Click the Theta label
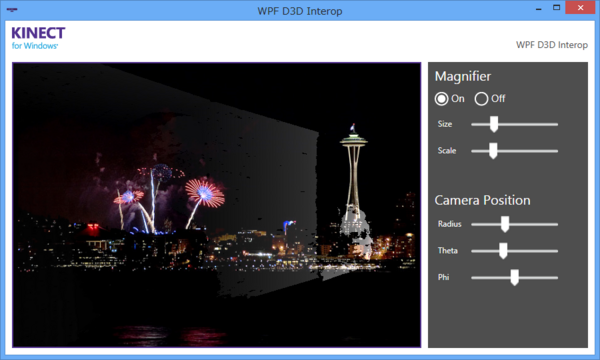The height and width of the screenshot is (360, 600). coord(447,251)
